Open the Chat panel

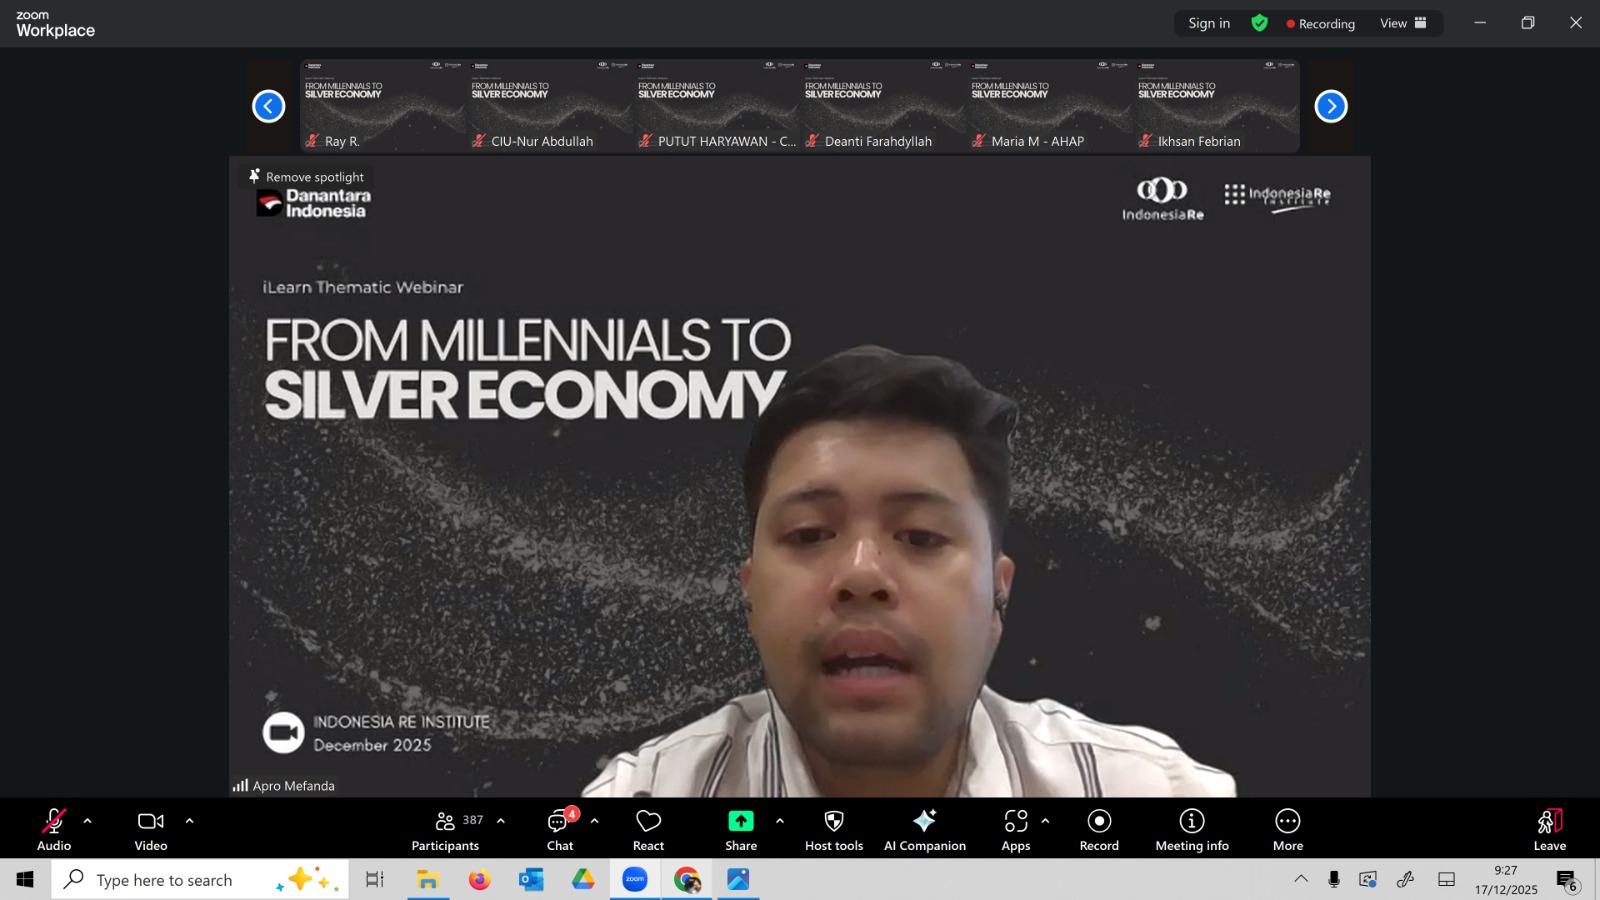click(x=560, y=830)
